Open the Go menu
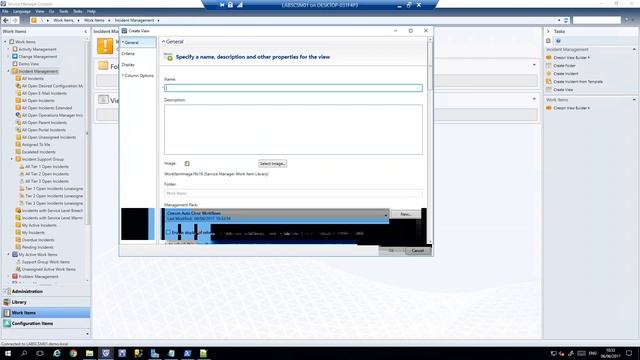Image resolution: width=640 pixels, height=360 pixels. pyautogui.click(x=51, y=11)
